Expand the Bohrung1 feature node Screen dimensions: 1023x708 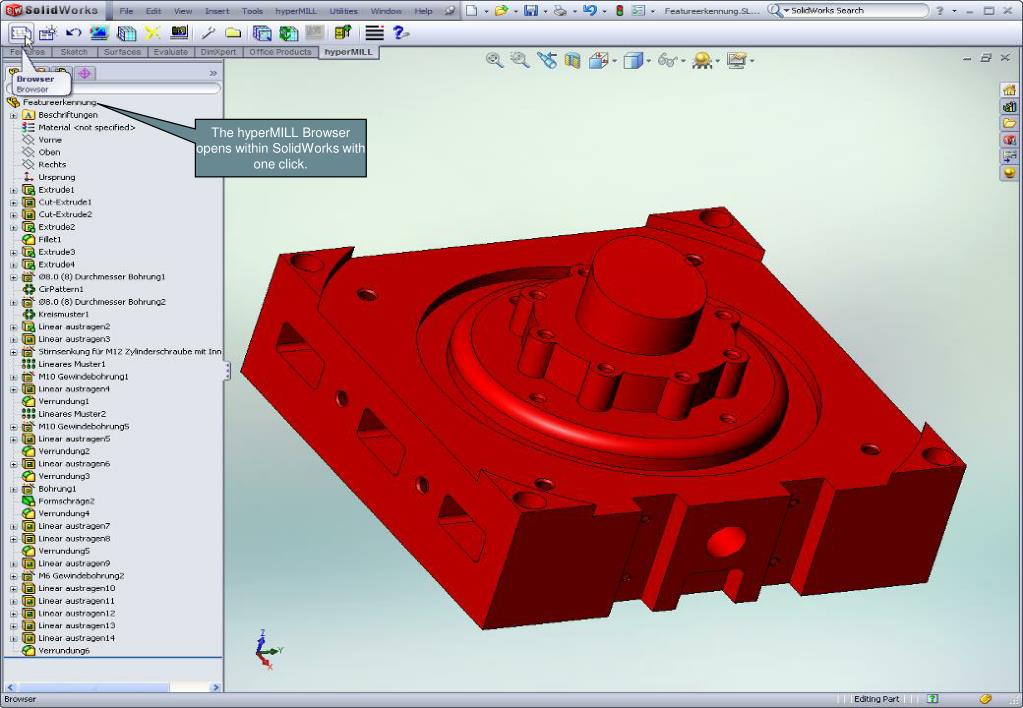click(13, 489)
